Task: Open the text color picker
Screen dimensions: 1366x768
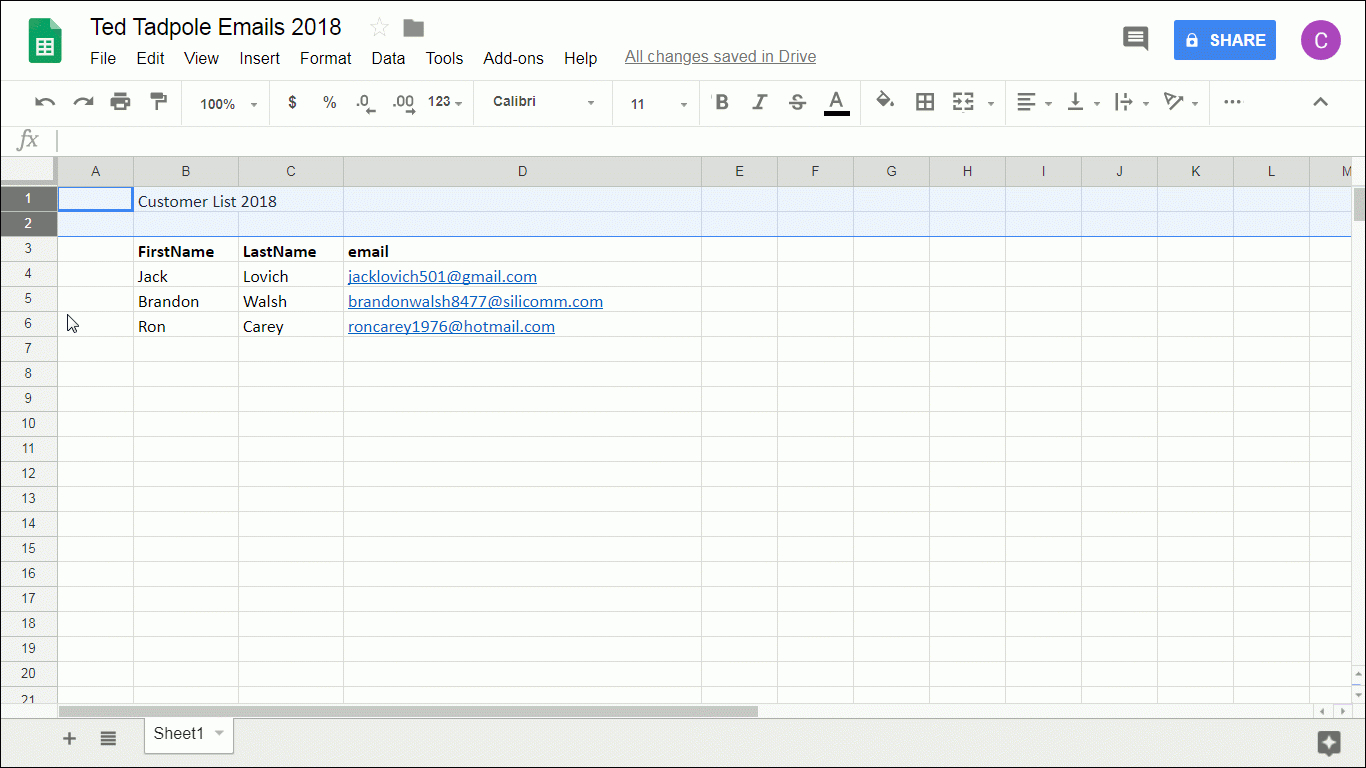Action: tap(836, 102)
